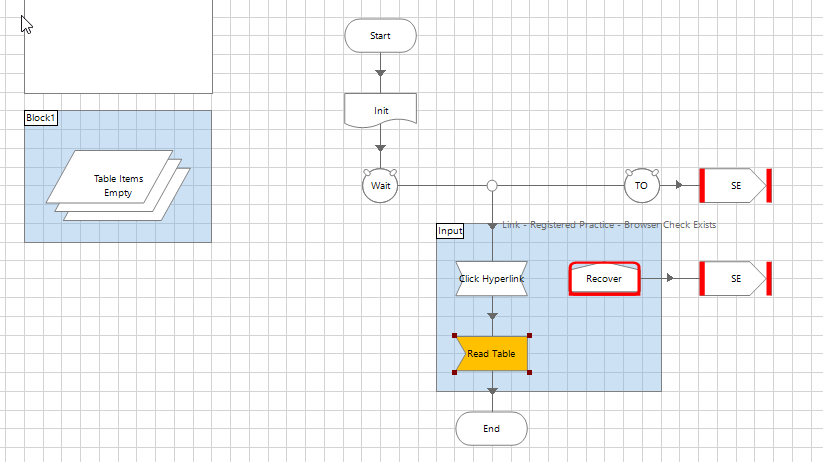Click the arrow between Read Table and End

492,391
